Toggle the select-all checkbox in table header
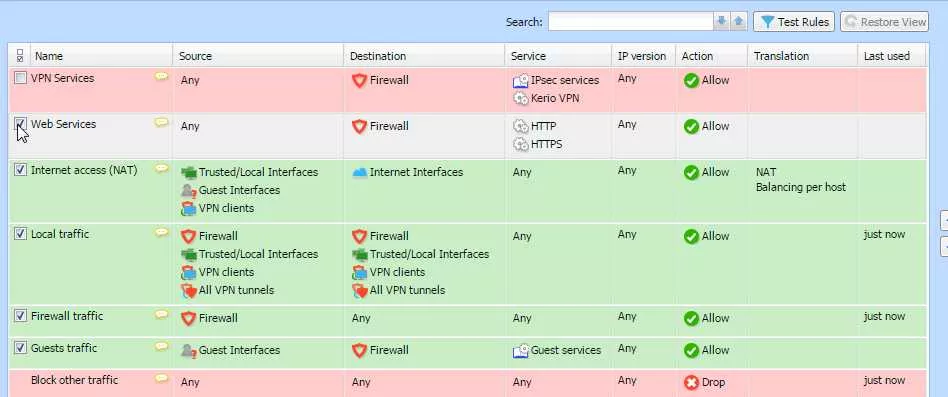Image resolution: width=948 pixels, height=397 pixels. 20,56
